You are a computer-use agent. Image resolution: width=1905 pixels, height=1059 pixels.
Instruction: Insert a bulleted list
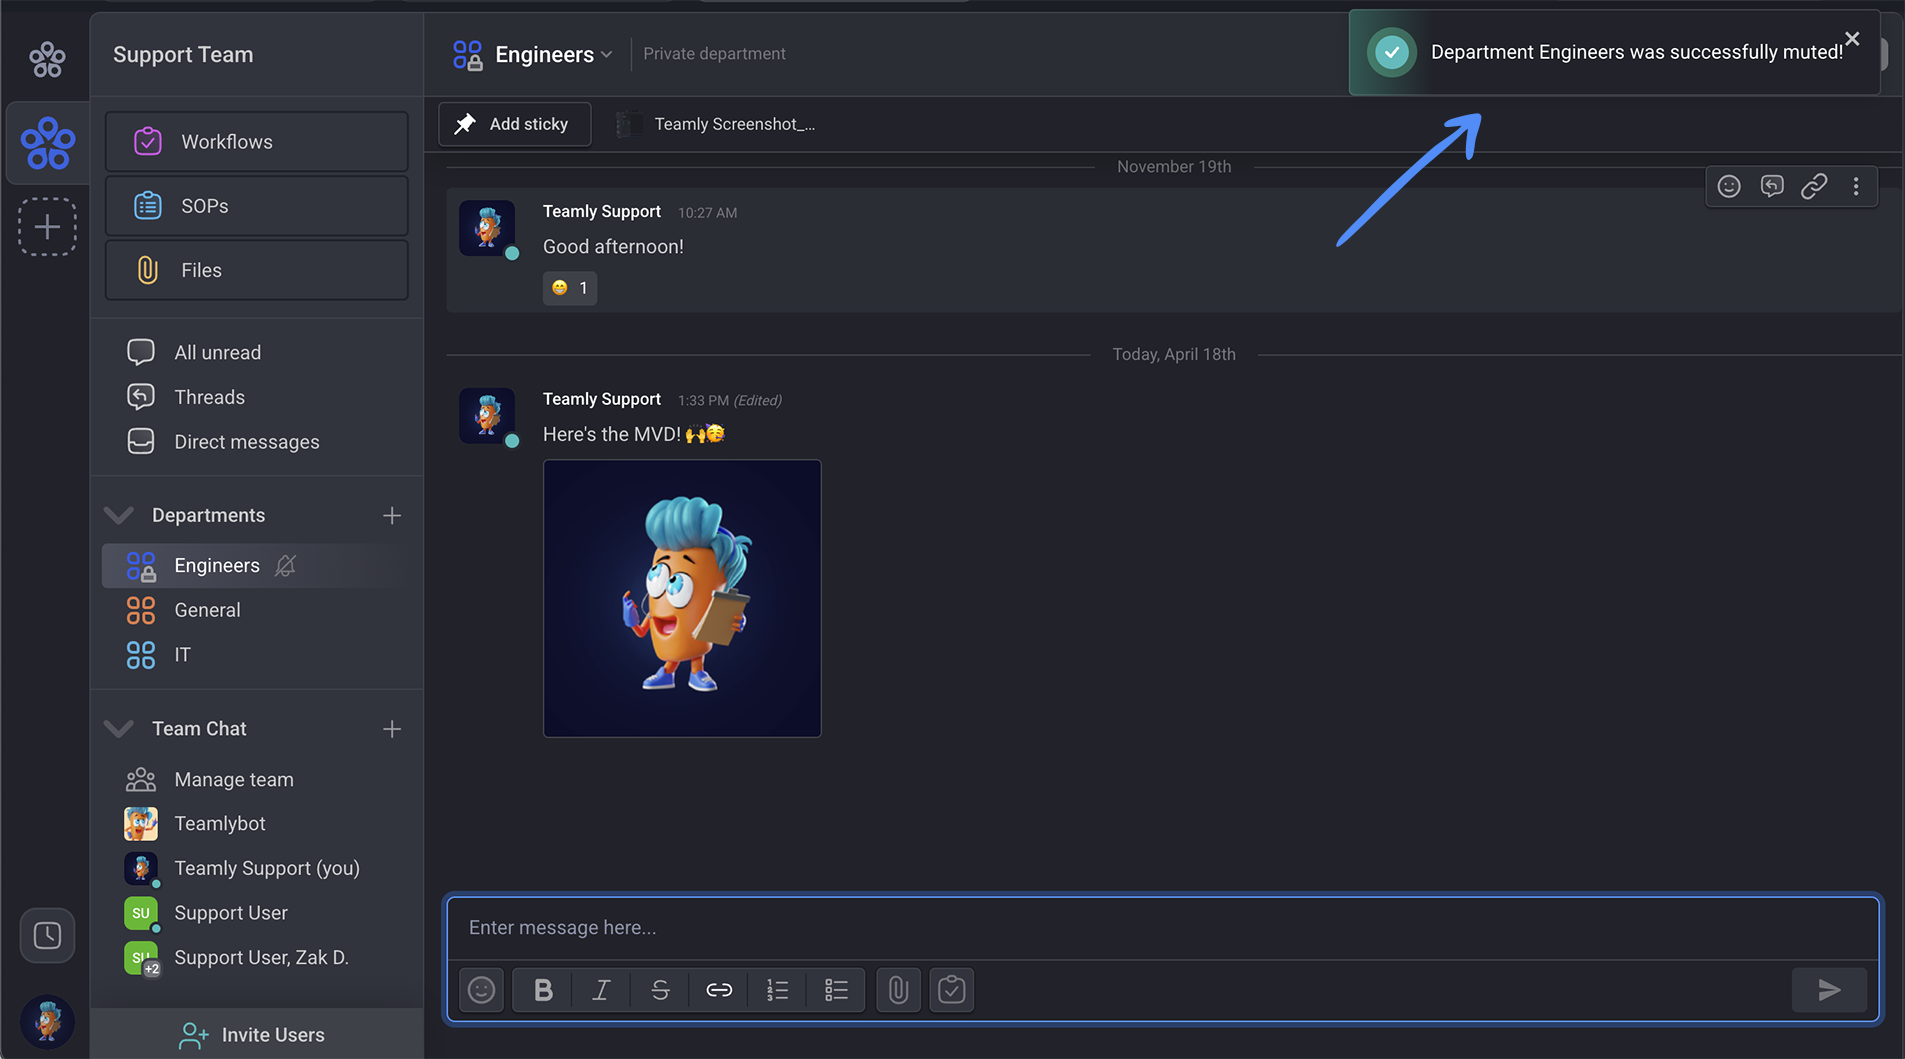click(836, 990)
